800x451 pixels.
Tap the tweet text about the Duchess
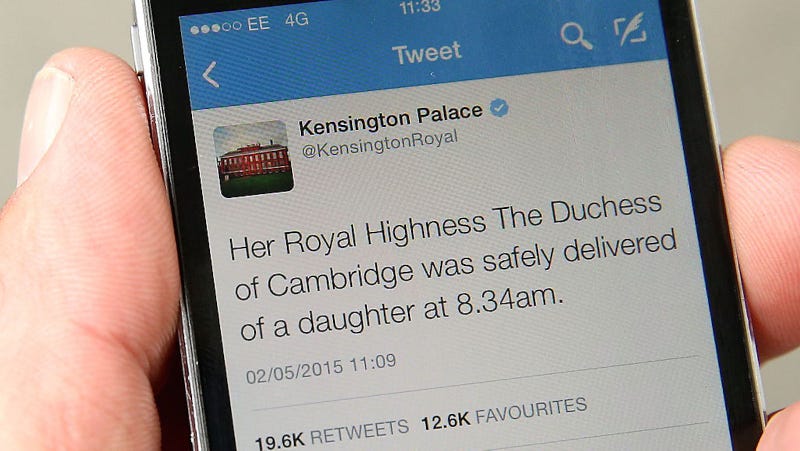click(453, 267)
